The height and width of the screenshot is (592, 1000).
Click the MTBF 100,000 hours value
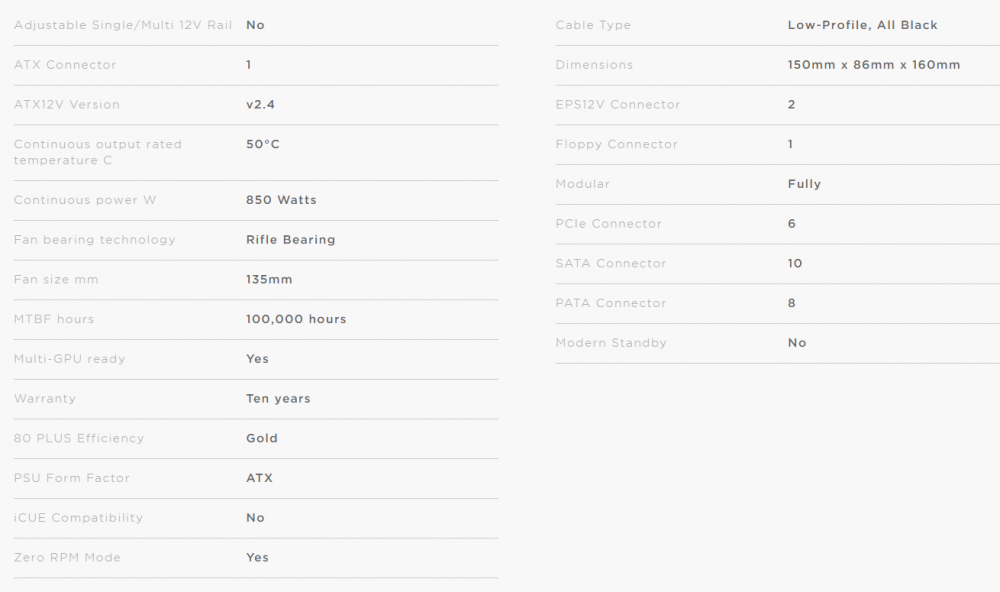[296, 320]
